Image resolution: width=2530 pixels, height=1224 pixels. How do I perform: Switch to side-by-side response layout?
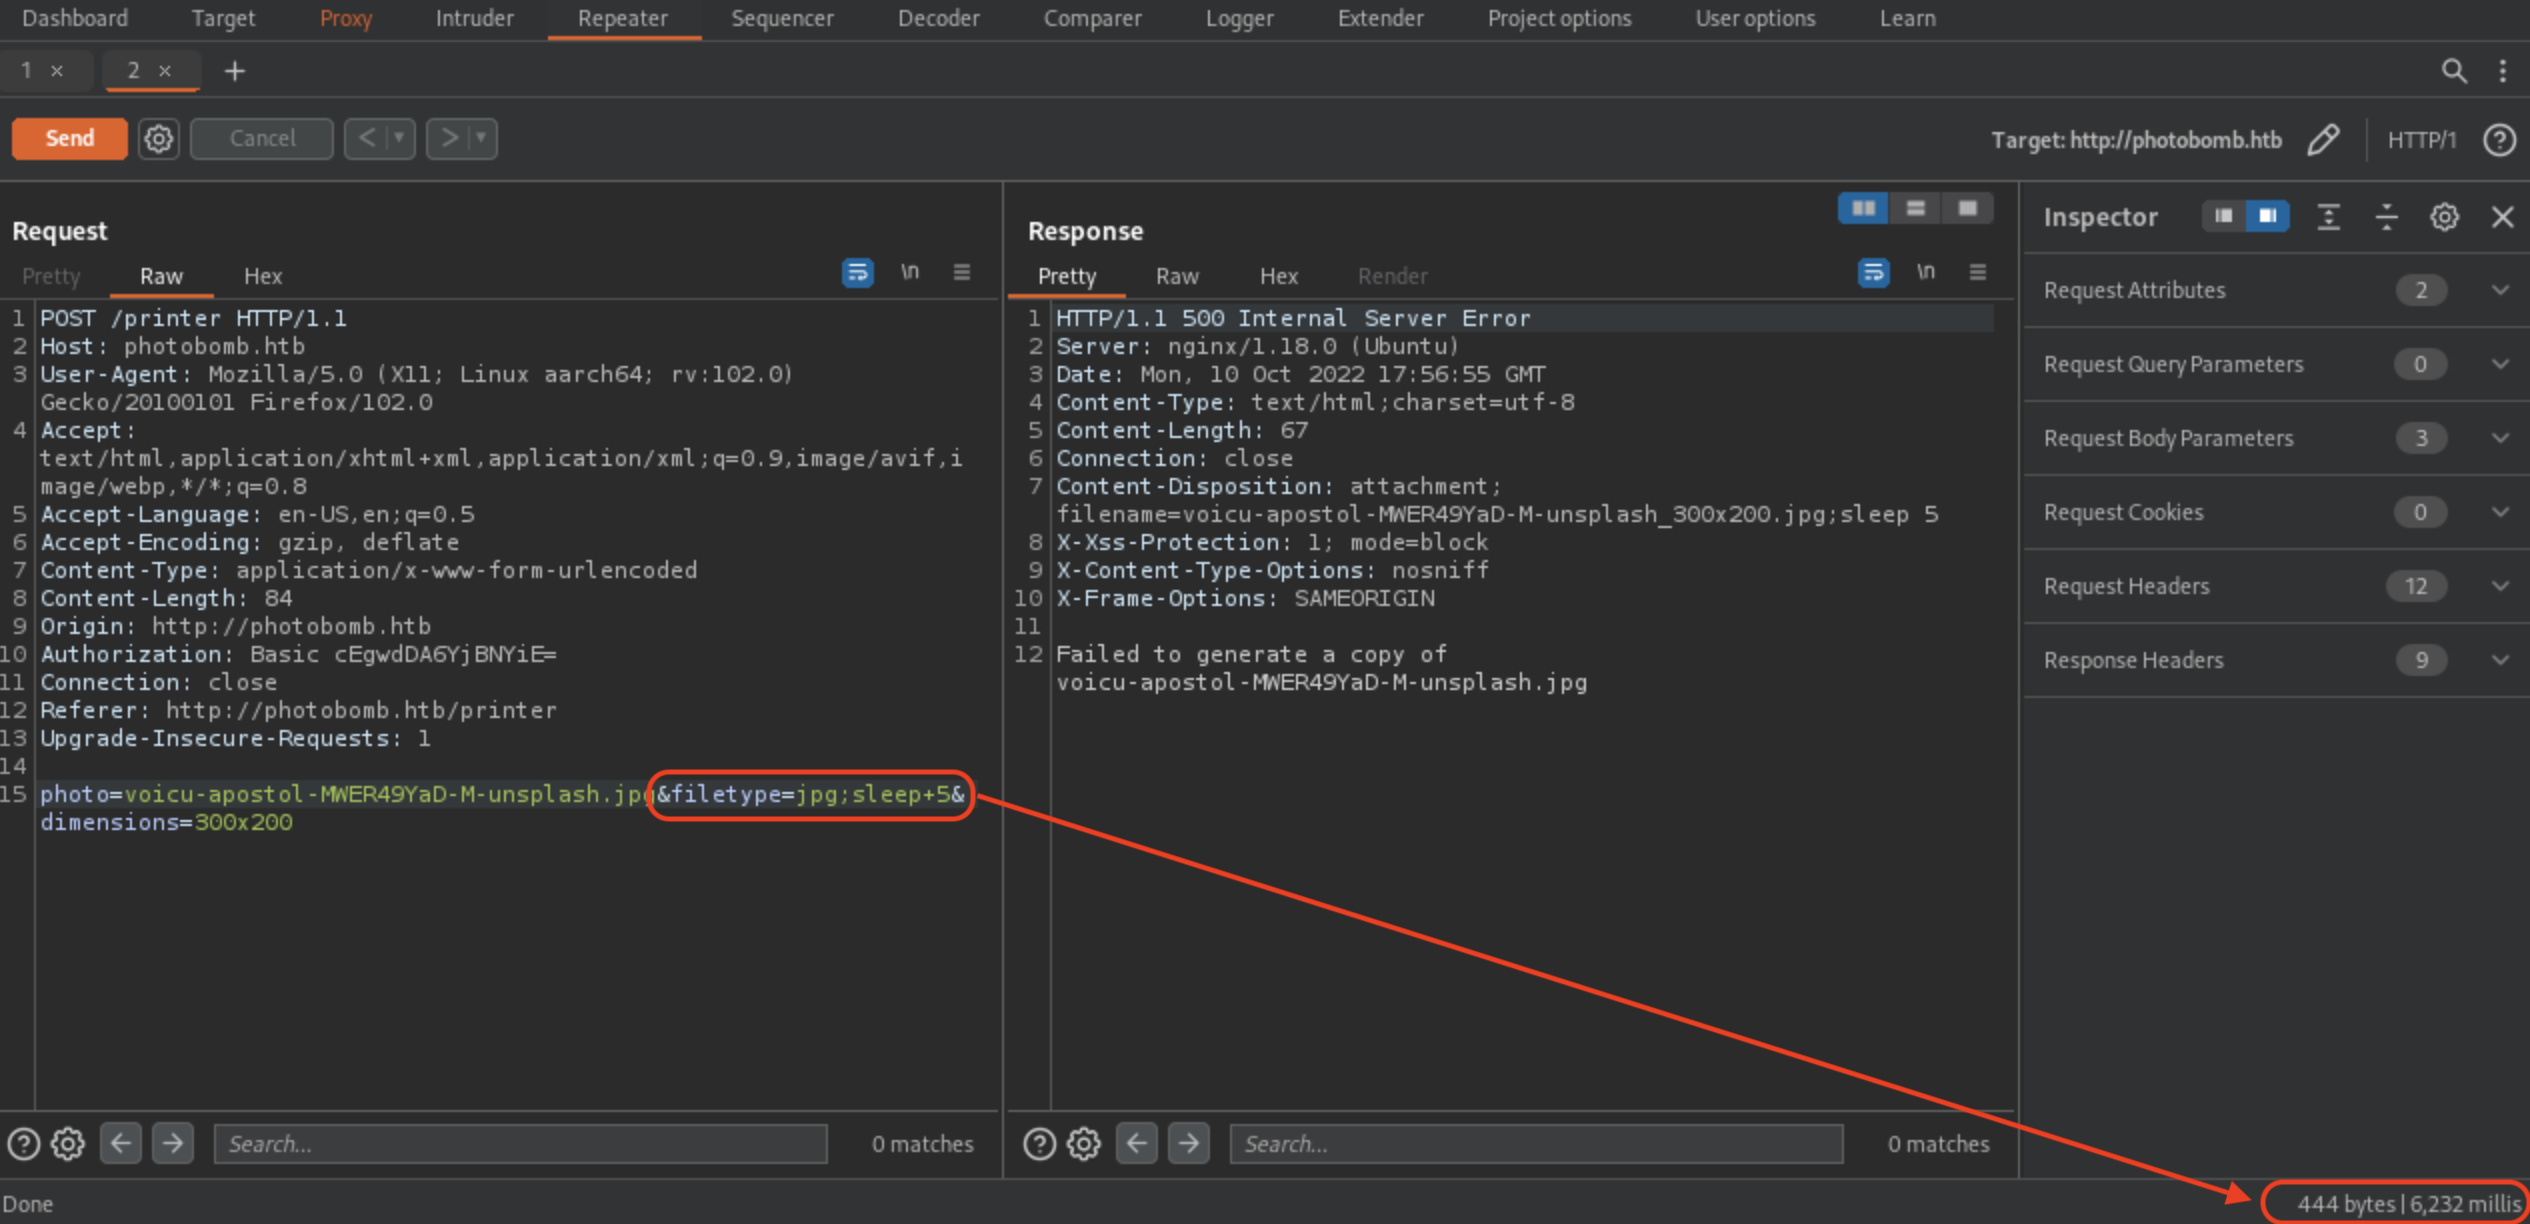click(1863, 208)
